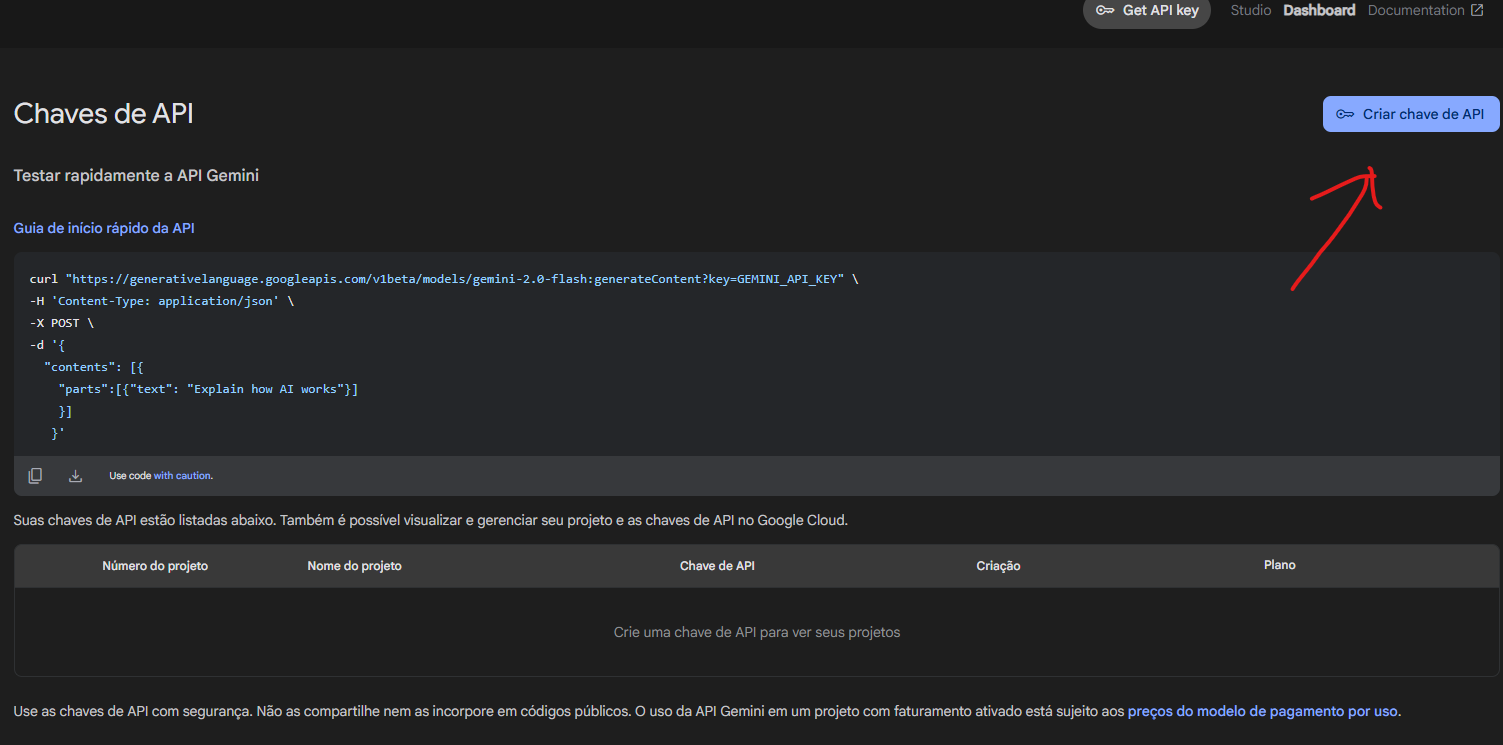1503x745 pixels.
Task: Click the external-link icon beside Documentation
Action: click(x=1477, y=10)
